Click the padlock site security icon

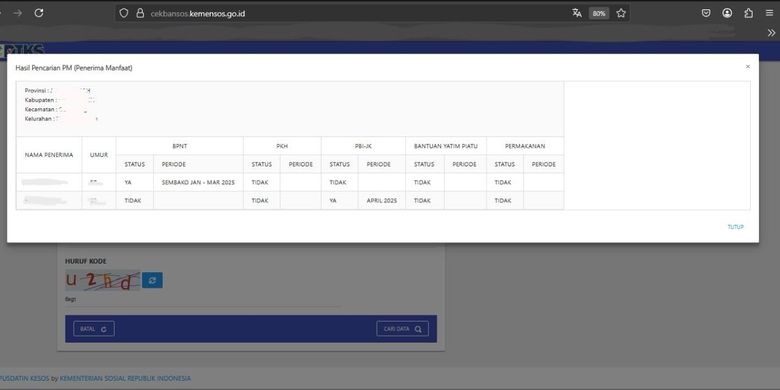pos(140,13)
